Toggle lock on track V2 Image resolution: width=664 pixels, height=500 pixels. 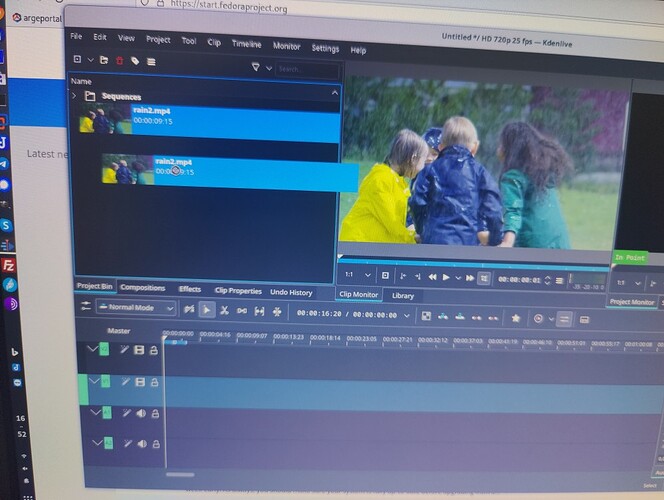[153, 350]
